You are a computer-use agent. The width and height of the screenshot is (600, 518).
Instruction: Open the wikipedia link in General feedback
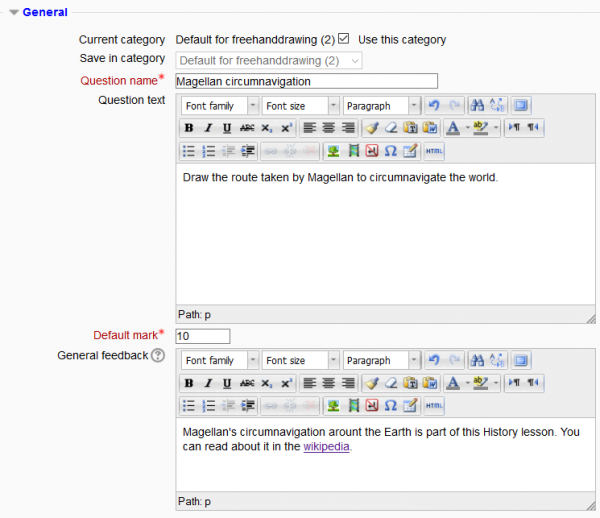(327, 447)
